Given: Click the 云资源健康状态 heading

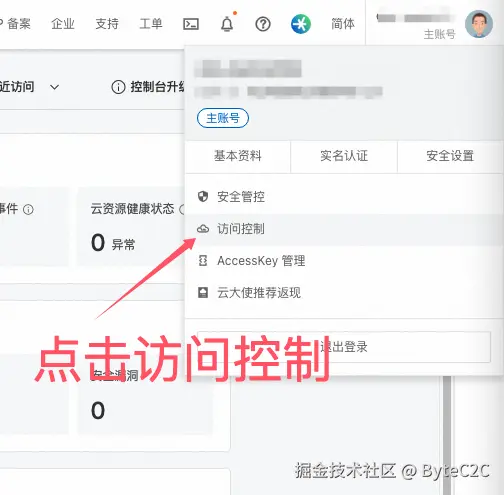Looking at the screenshot, I should coord(132,209).
